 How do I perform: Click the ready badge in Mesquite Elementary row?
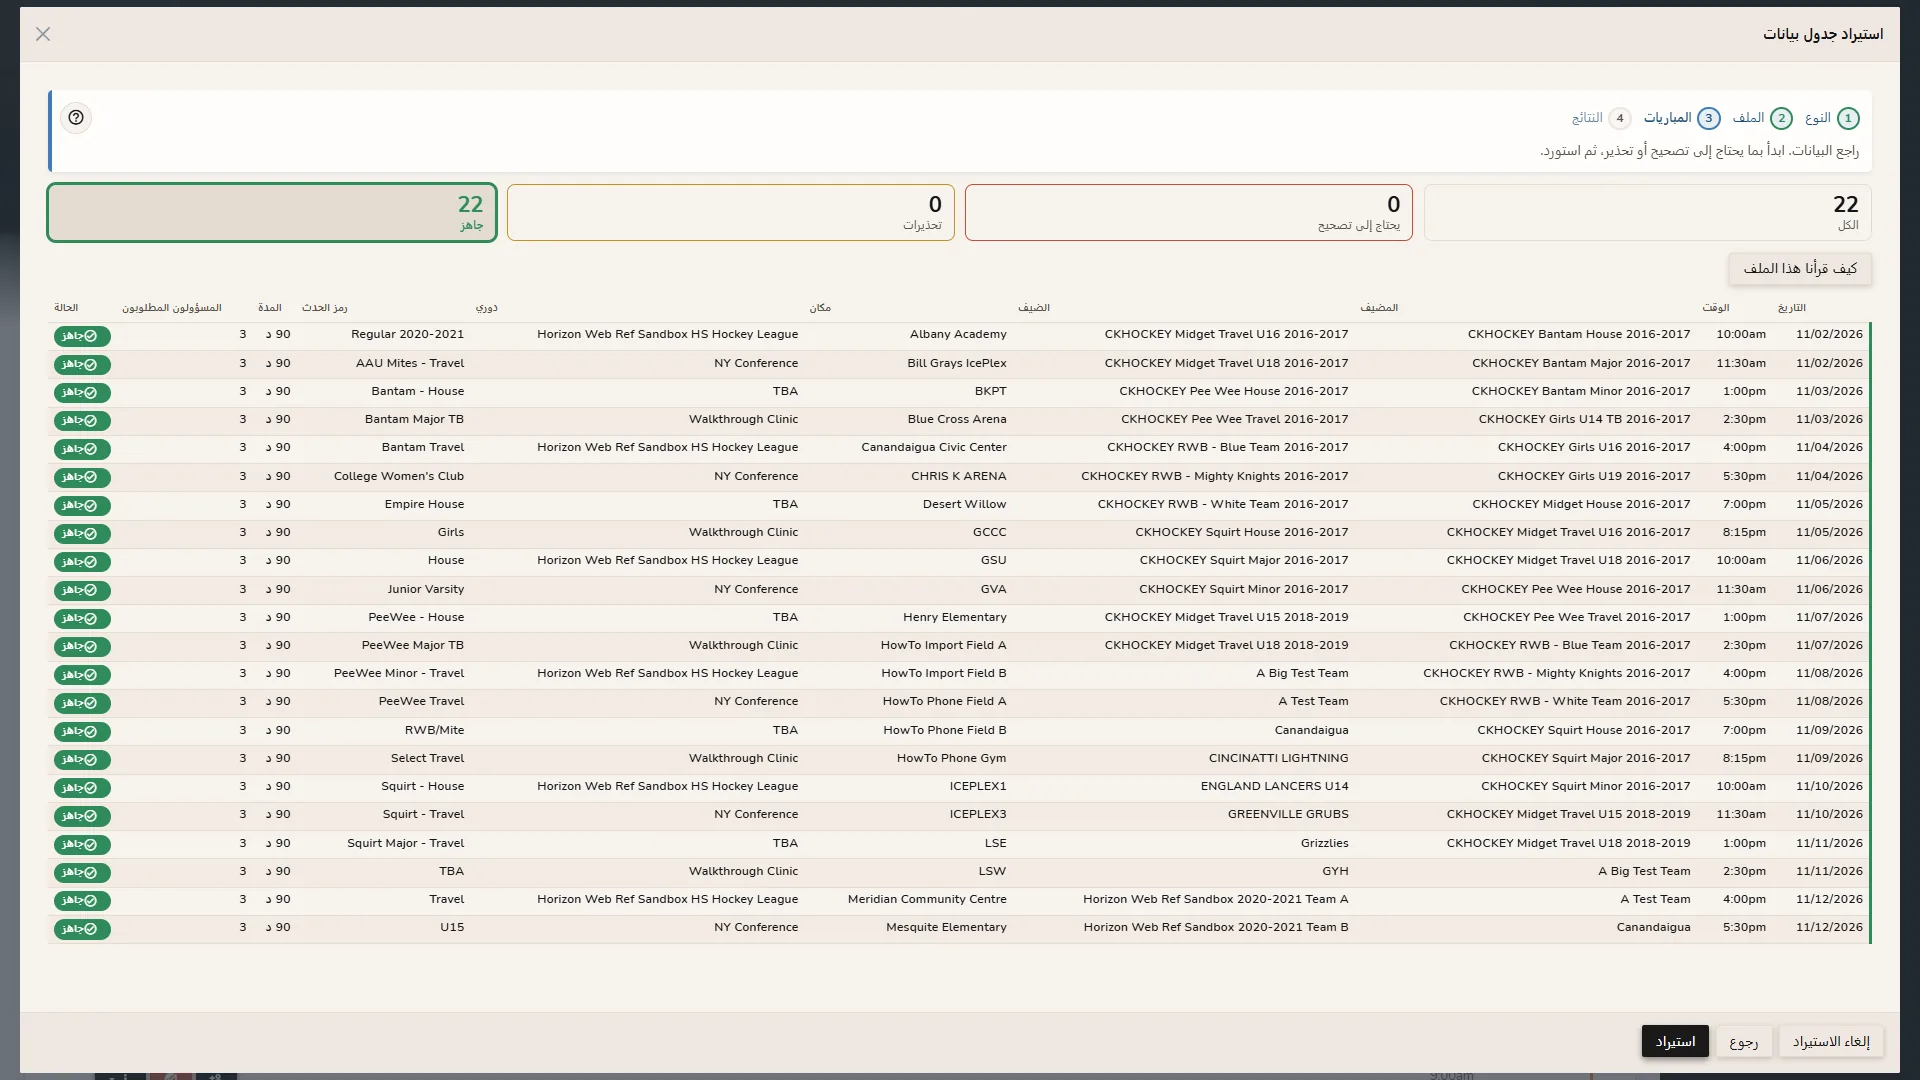click(82, 929)
